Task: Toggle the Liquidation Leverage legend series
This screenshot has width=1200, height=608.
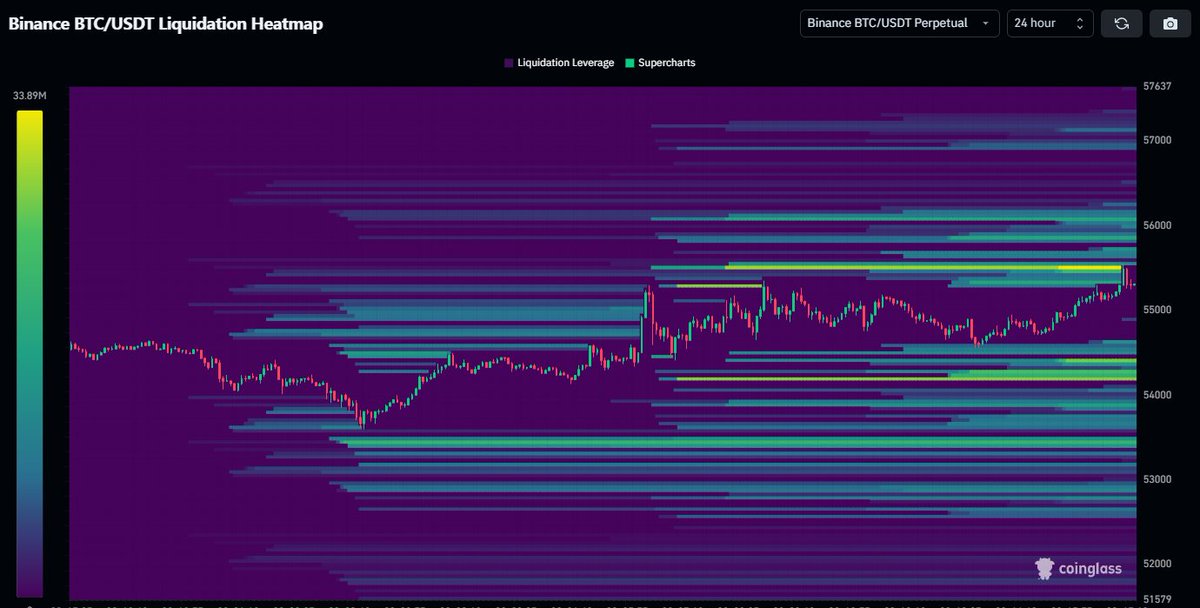Action: point(559,62)
